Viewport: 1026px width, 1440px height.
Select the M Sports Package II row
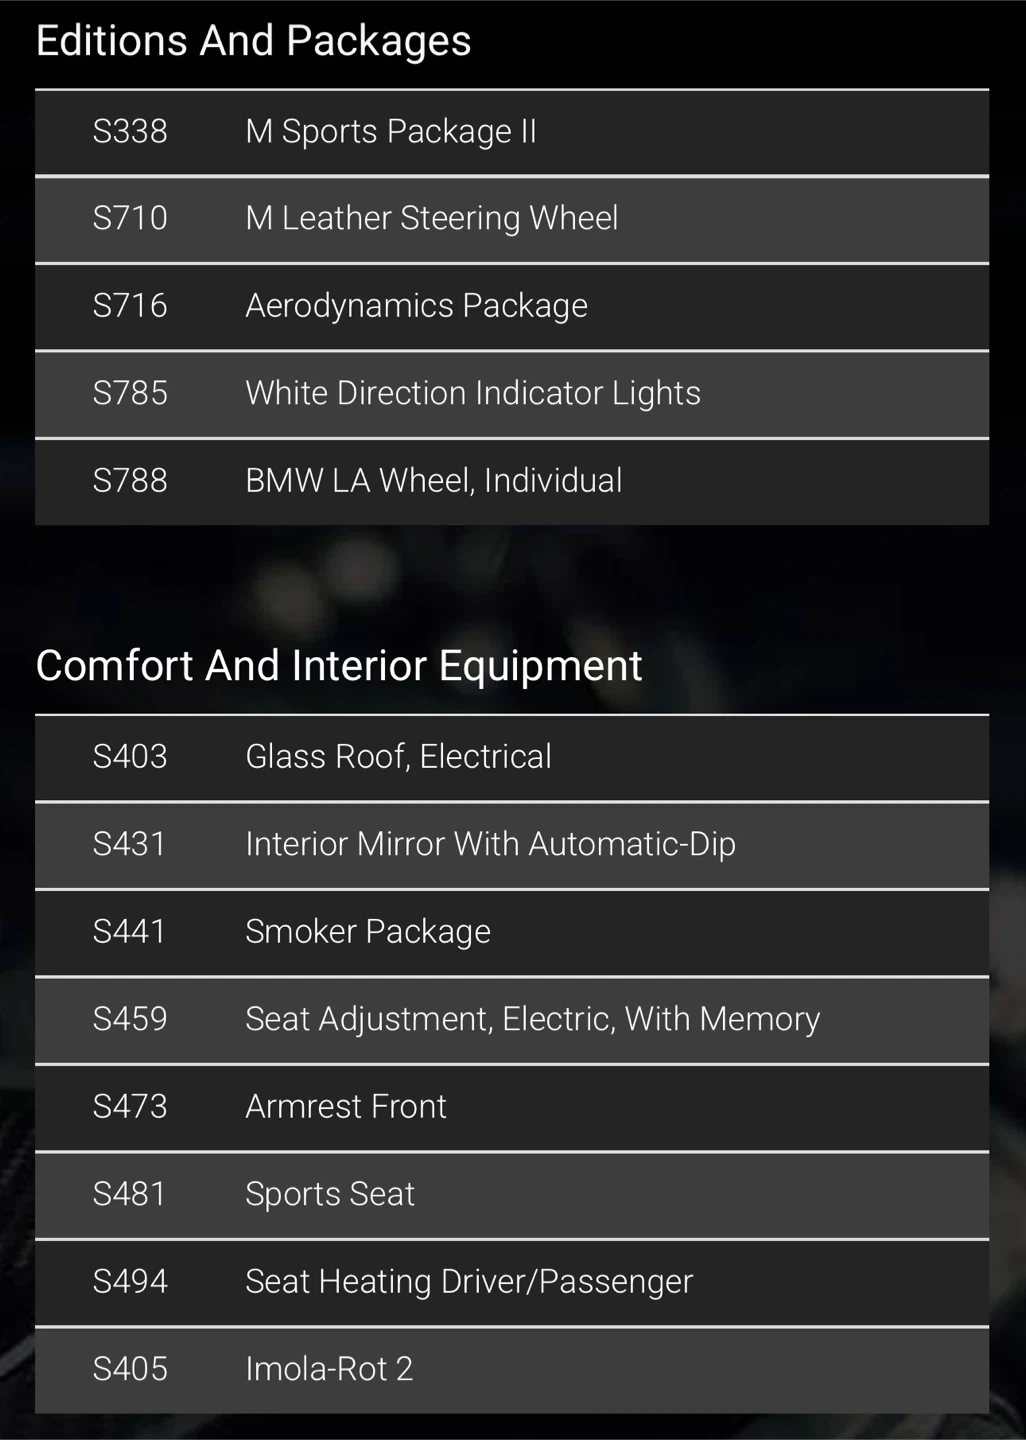(x=391, y=132)
